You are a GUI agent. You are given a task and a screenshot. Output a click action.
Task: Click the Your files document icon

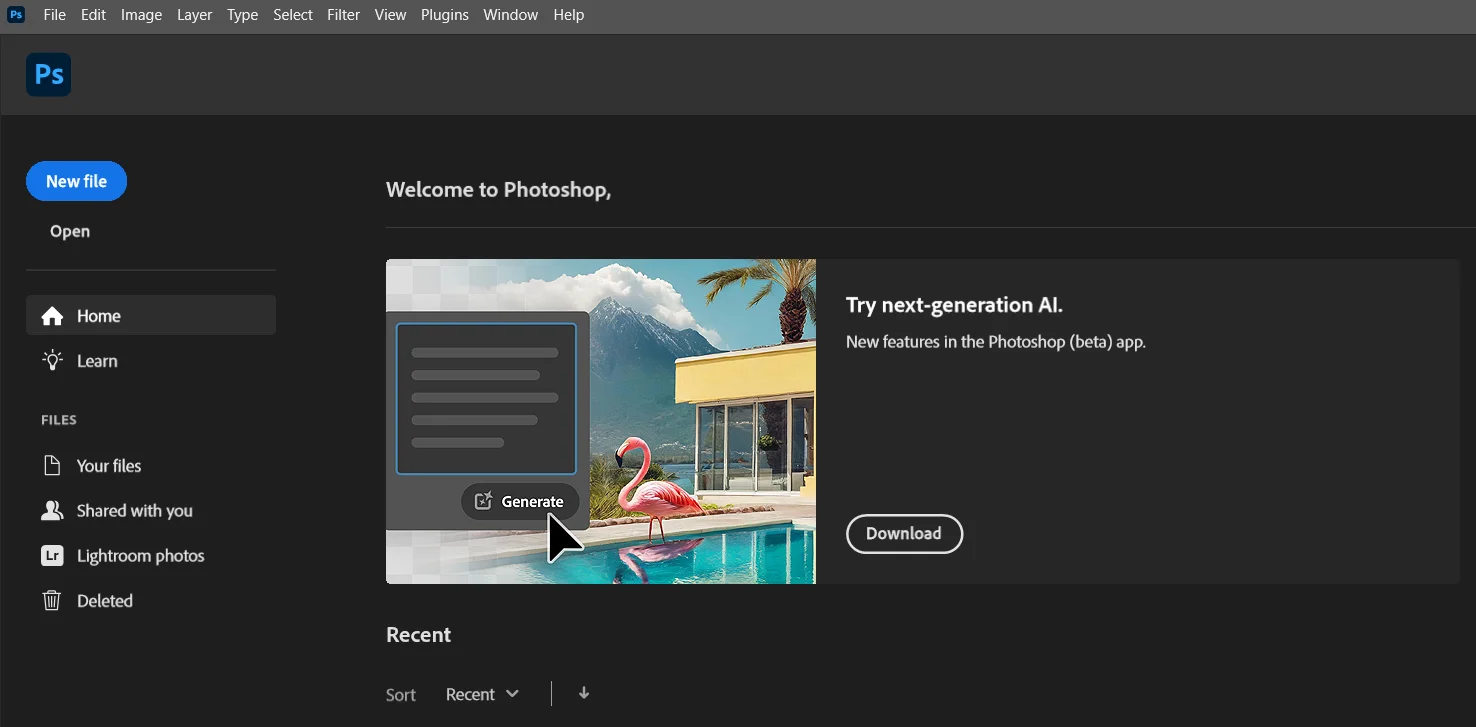pos(52,466)
